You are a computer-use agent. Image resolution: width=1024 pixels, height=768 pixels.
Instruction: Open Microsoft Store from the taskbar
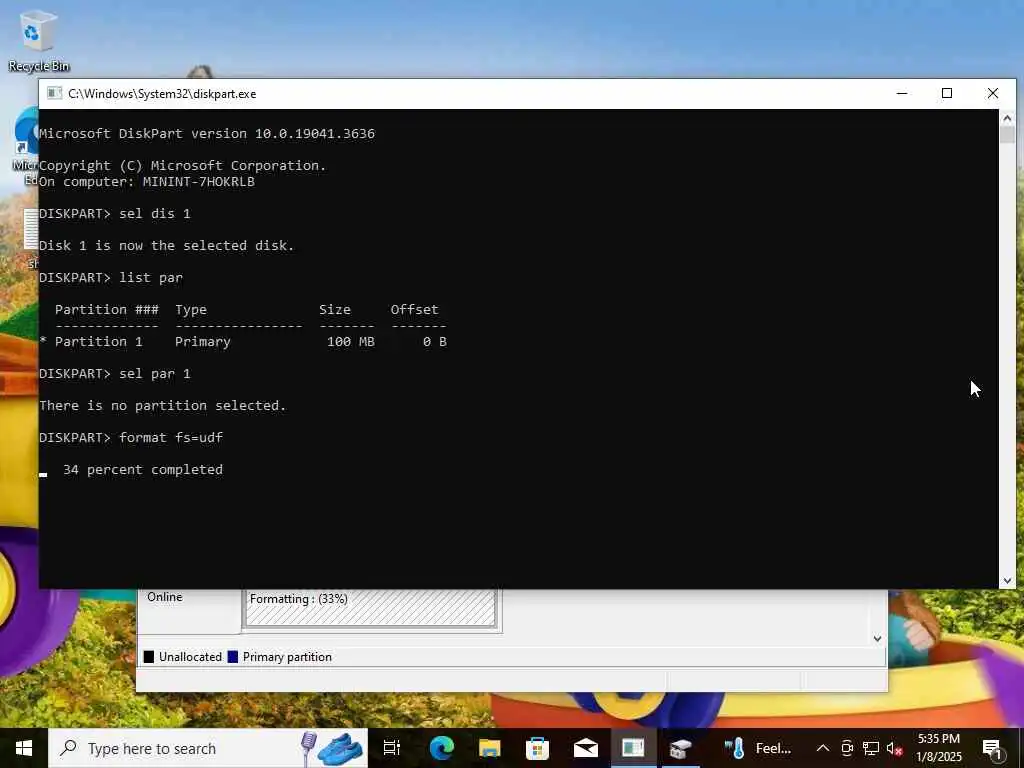537,748
